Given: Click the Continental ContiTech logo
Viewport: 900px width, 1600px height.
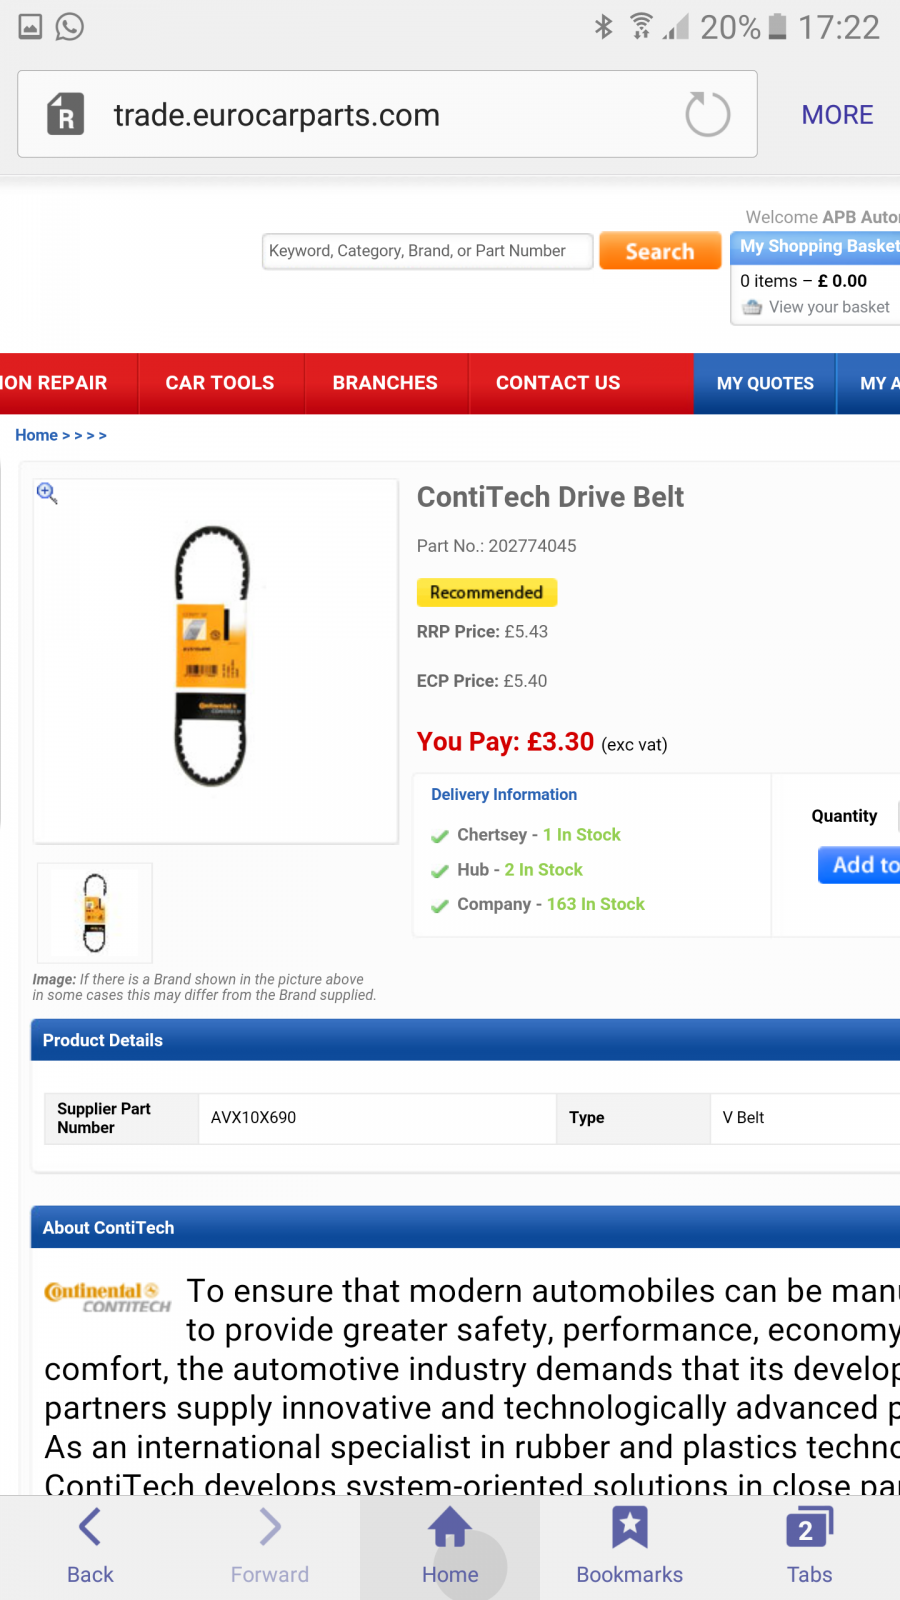Looking at the screenshot, I should click(x=108, y=1297).
